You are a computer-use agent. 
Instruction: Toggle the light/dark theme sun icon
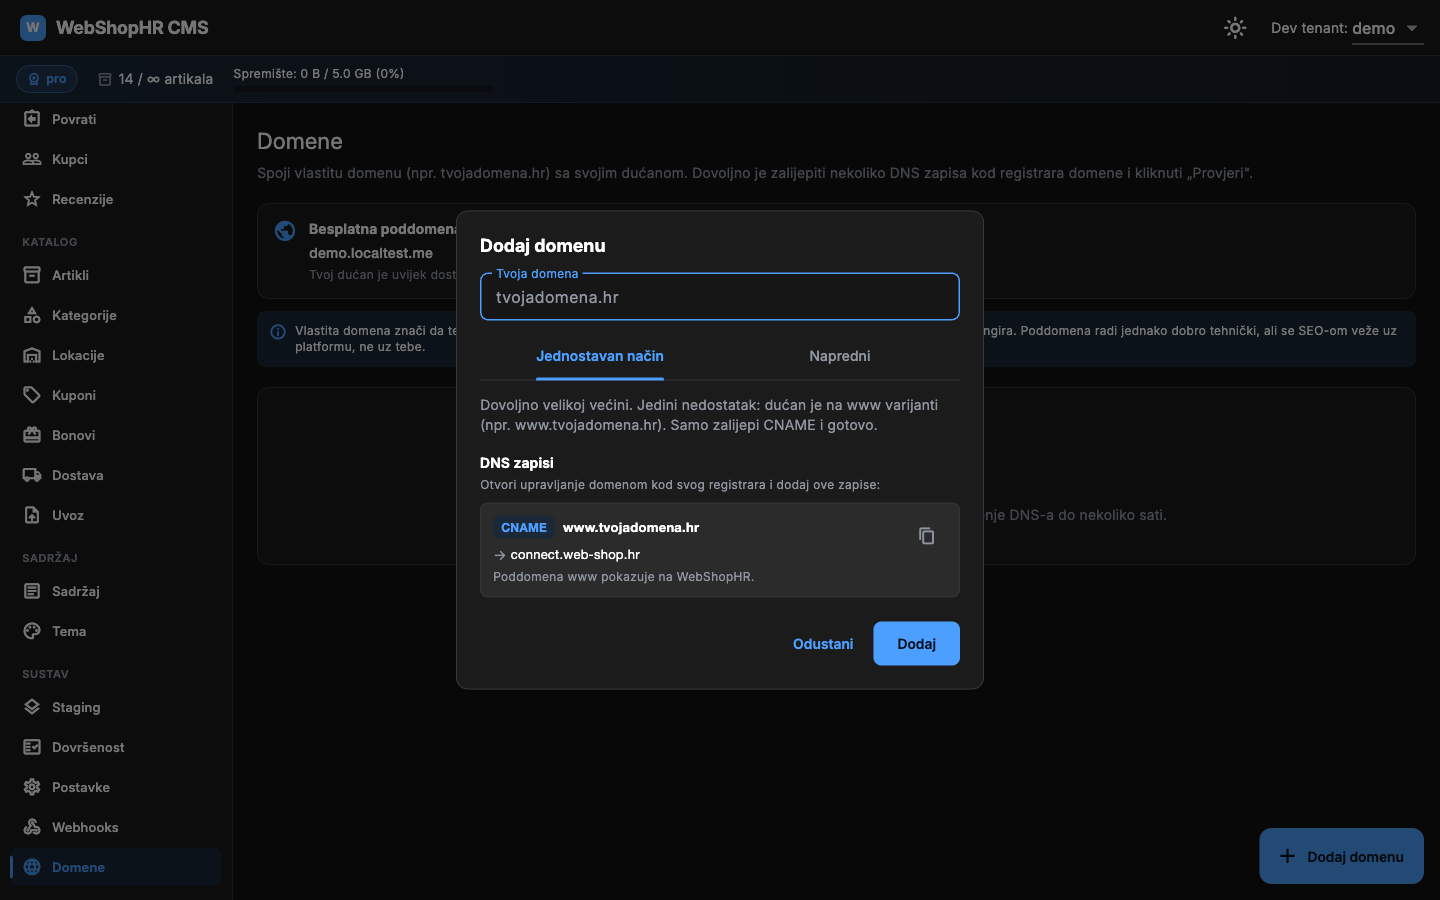(x=1235, y=28)
